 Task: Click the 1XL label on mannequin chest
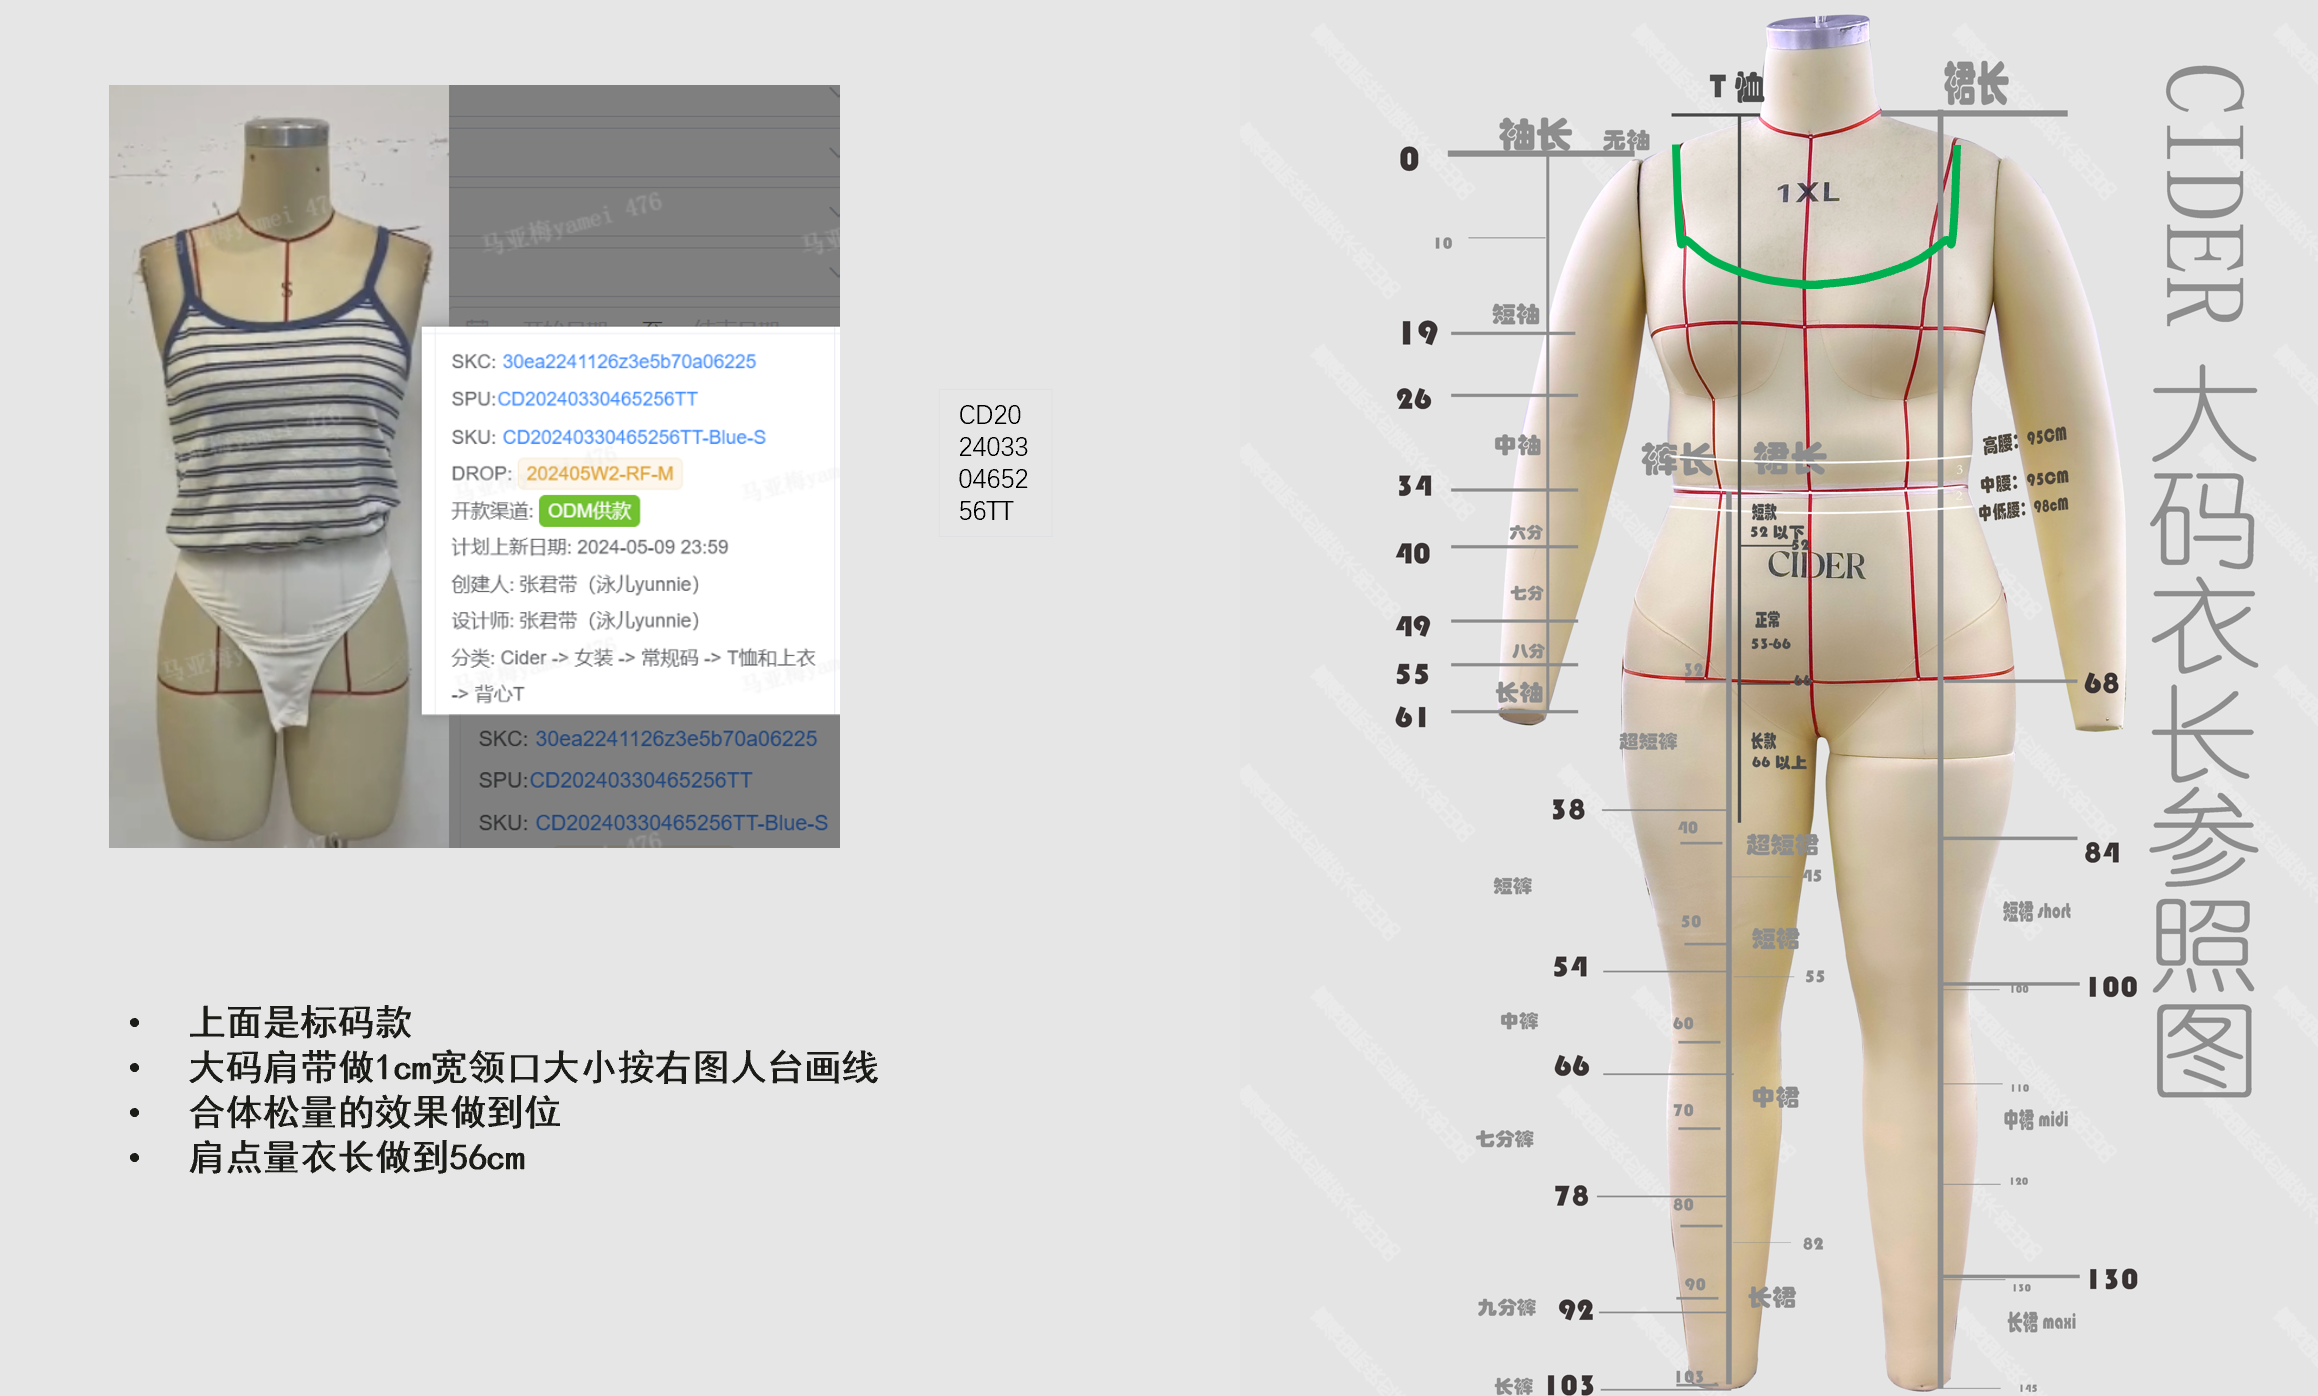tap(1808, 193)
